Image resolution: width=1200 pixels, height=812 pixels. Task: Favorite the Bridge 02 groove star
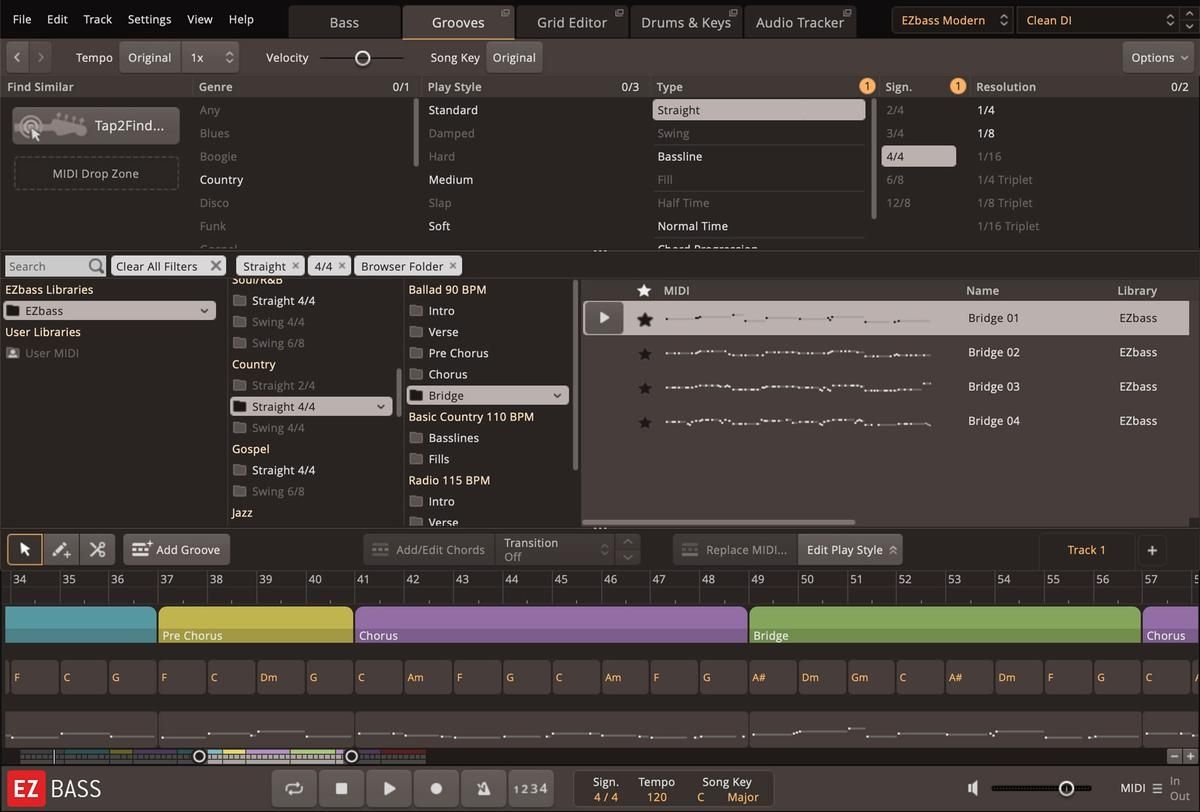(x=645, y=353)
